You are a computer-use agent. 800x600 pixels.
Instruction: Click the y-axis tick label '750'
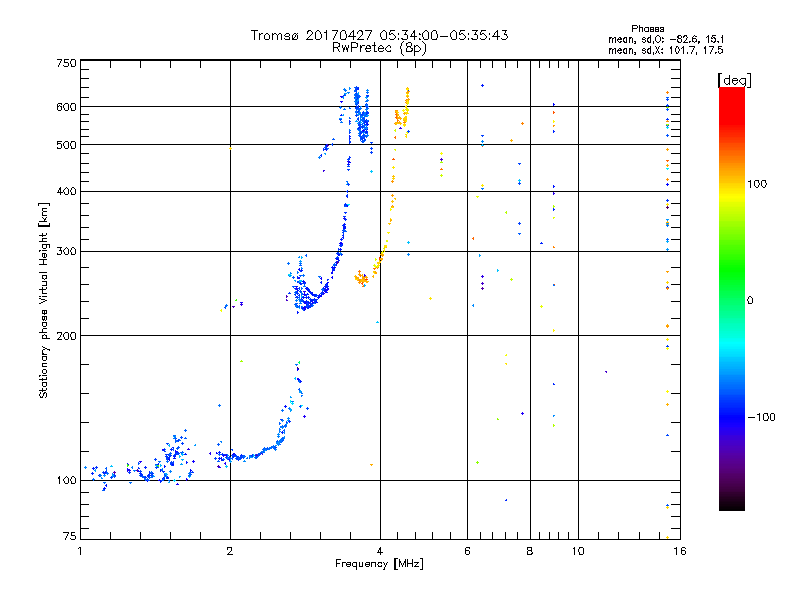pyautogui.click(x=66, y=64)
